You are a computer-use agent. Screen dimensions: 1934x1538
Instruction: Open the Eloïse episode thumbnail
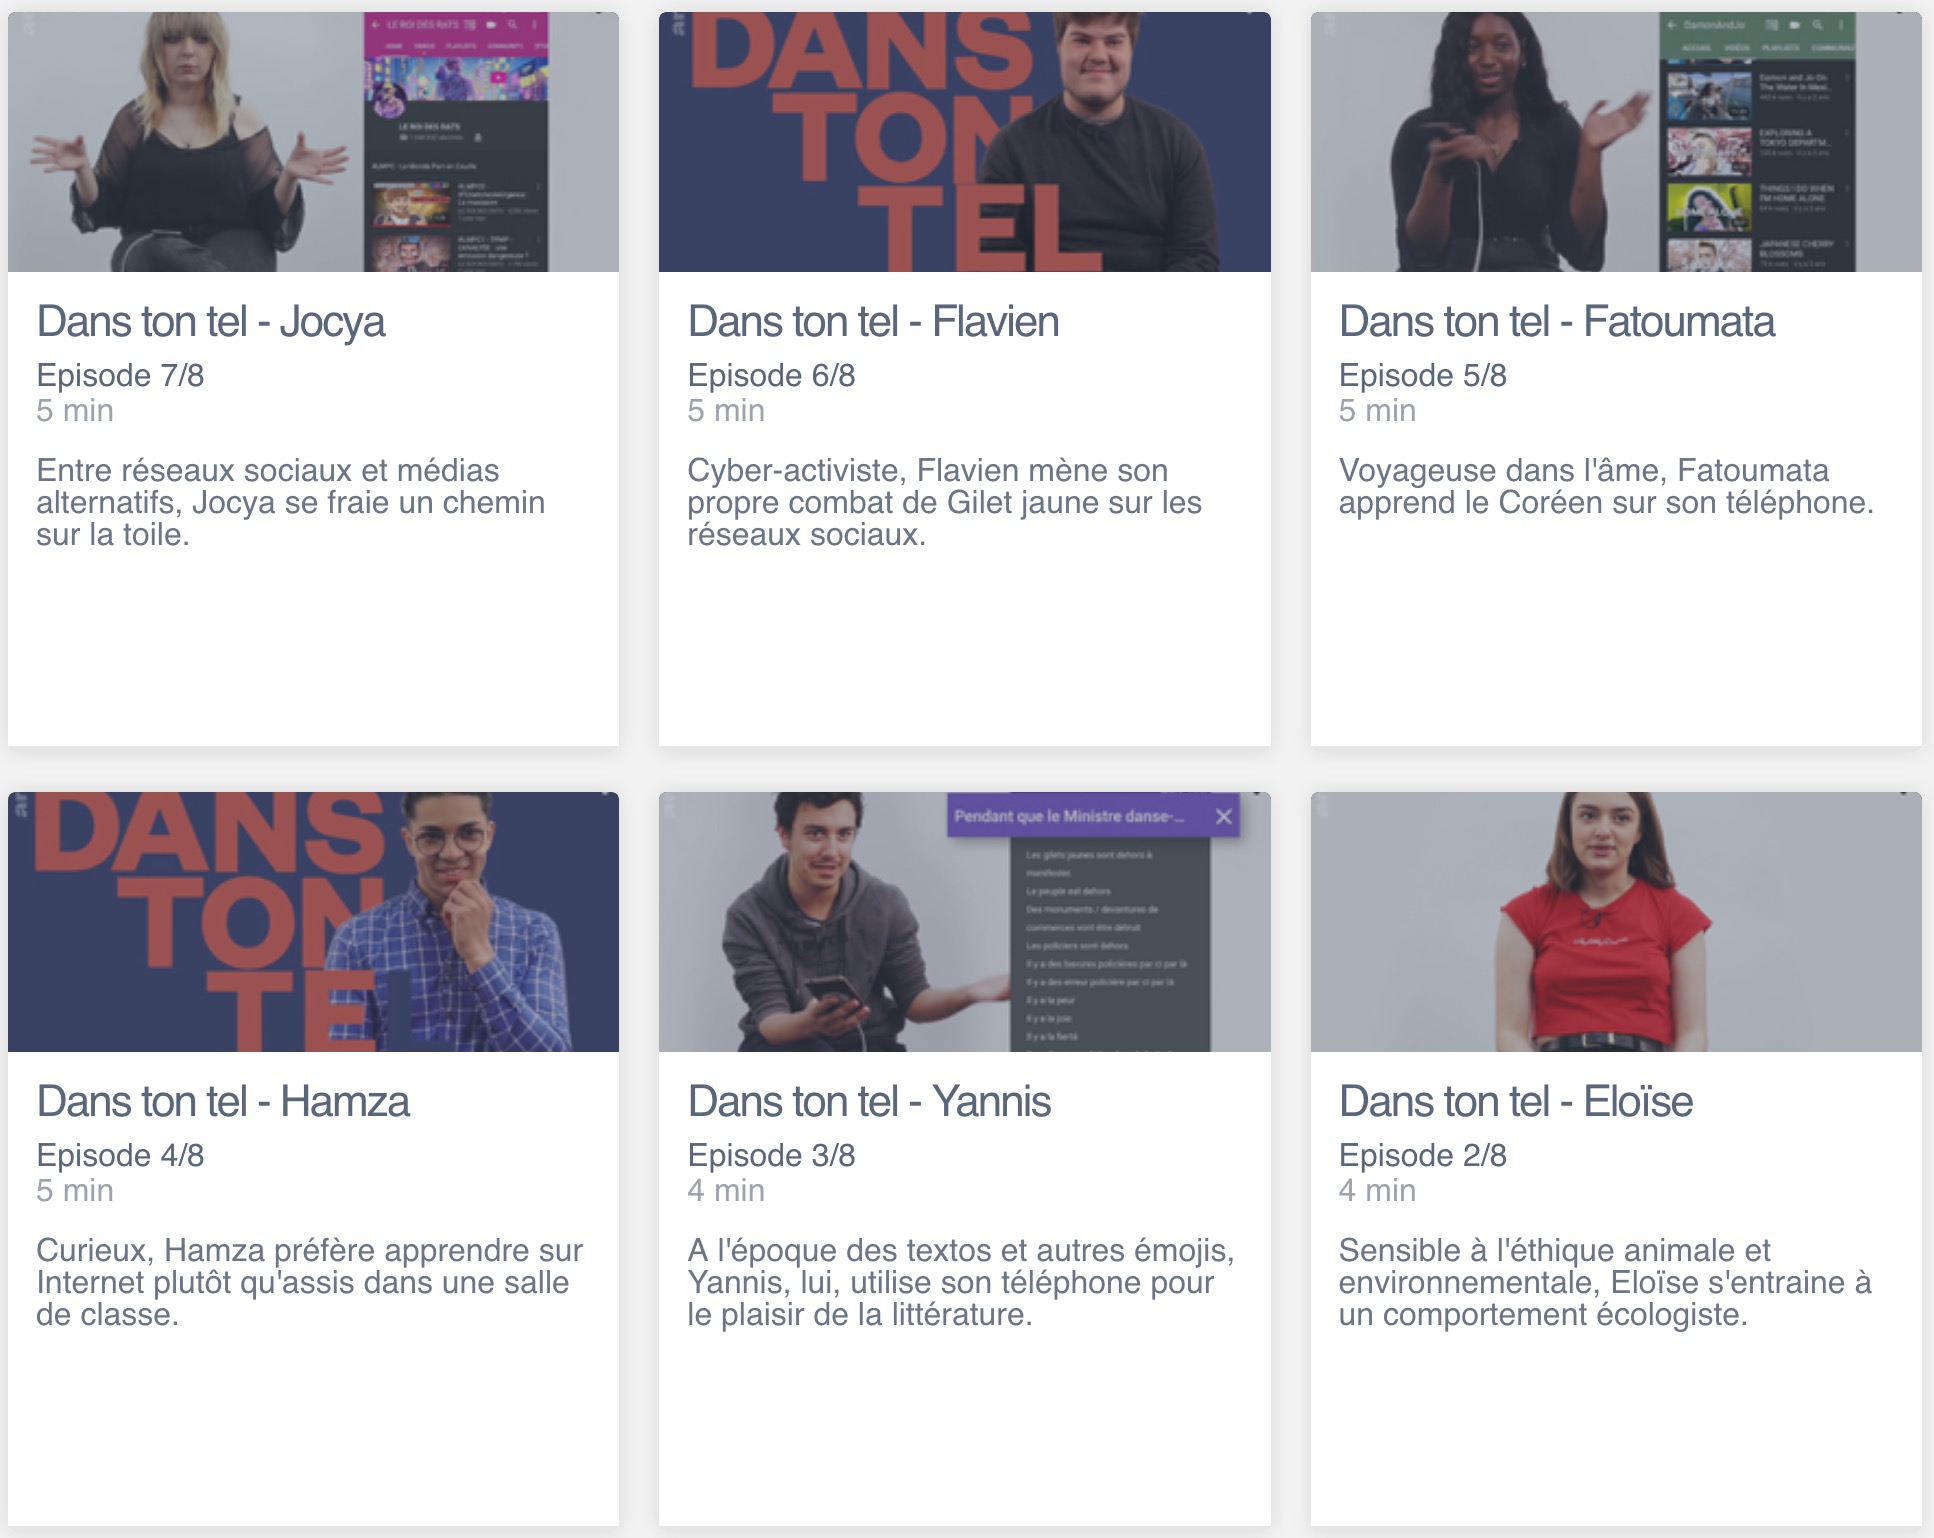[1615, 921]
